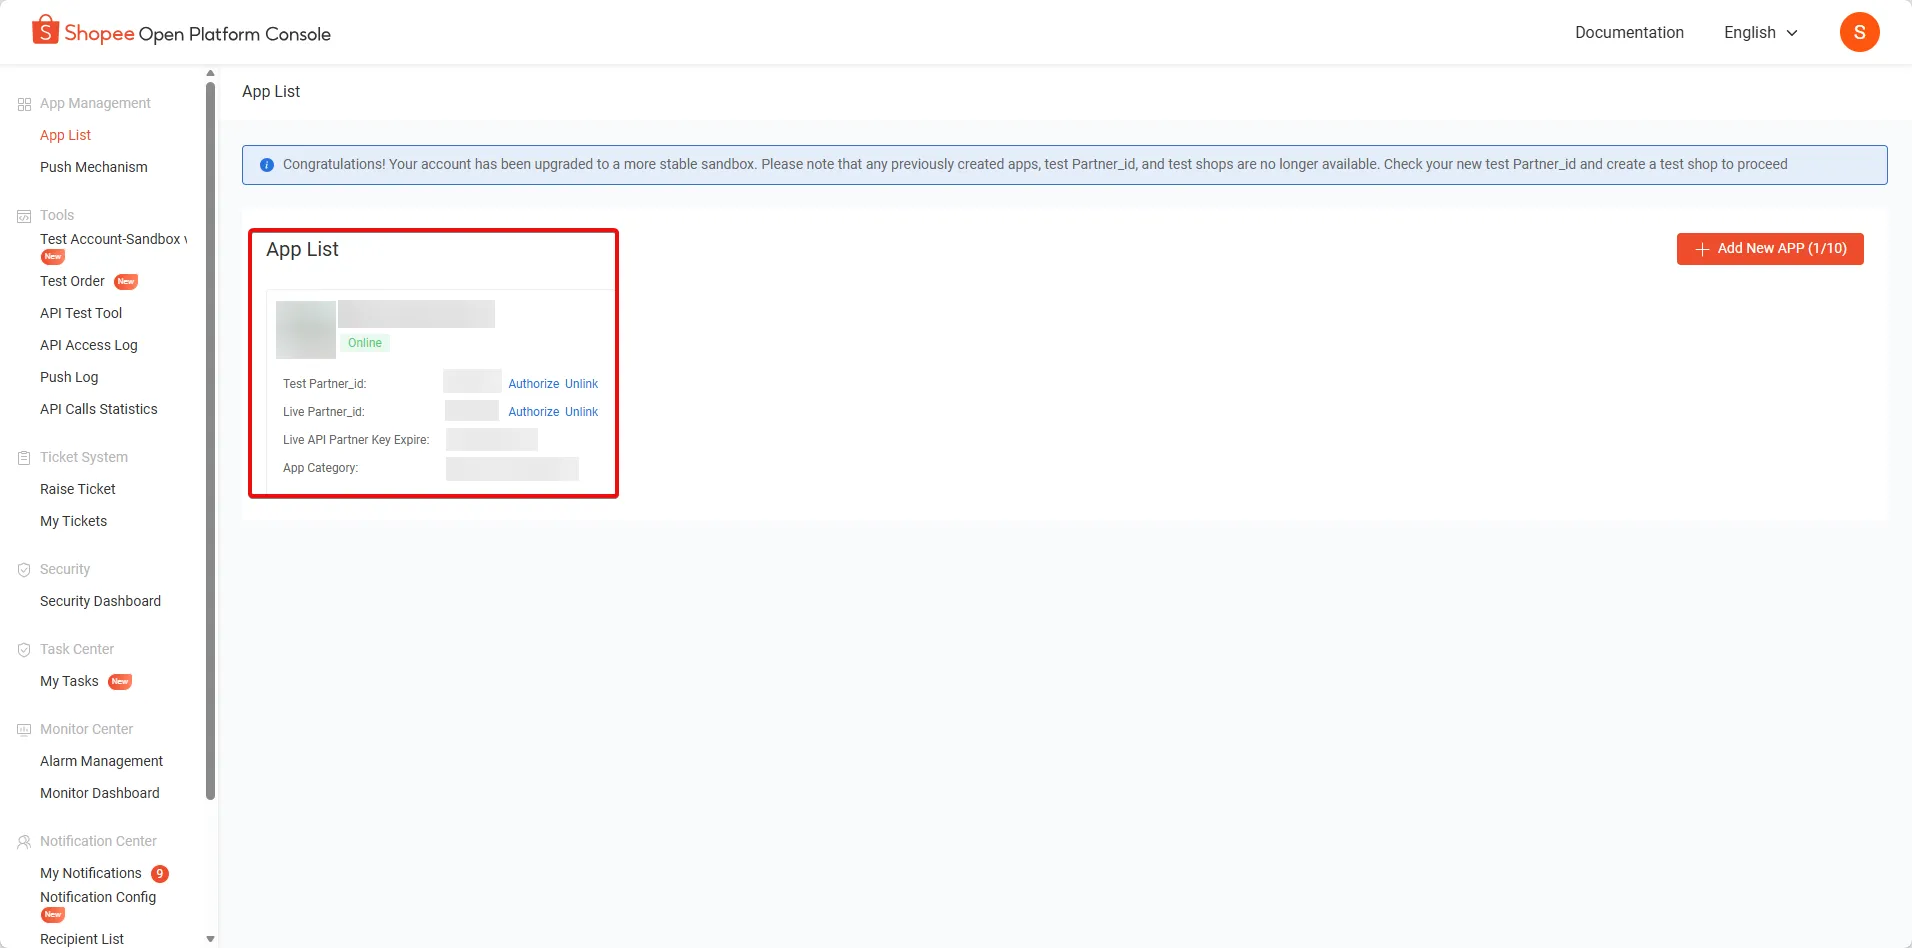
Task: Click the App Category label
Action: click(320, 468)
